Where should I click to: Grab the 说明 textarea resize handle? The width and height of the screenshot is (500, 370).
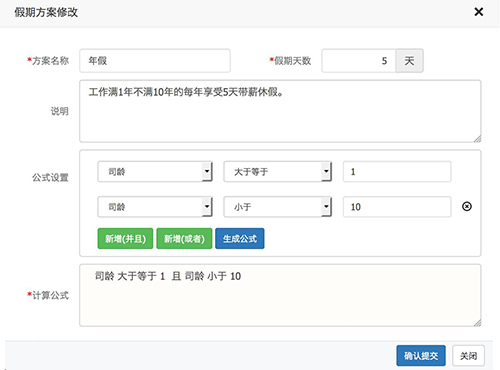[477, 139]
